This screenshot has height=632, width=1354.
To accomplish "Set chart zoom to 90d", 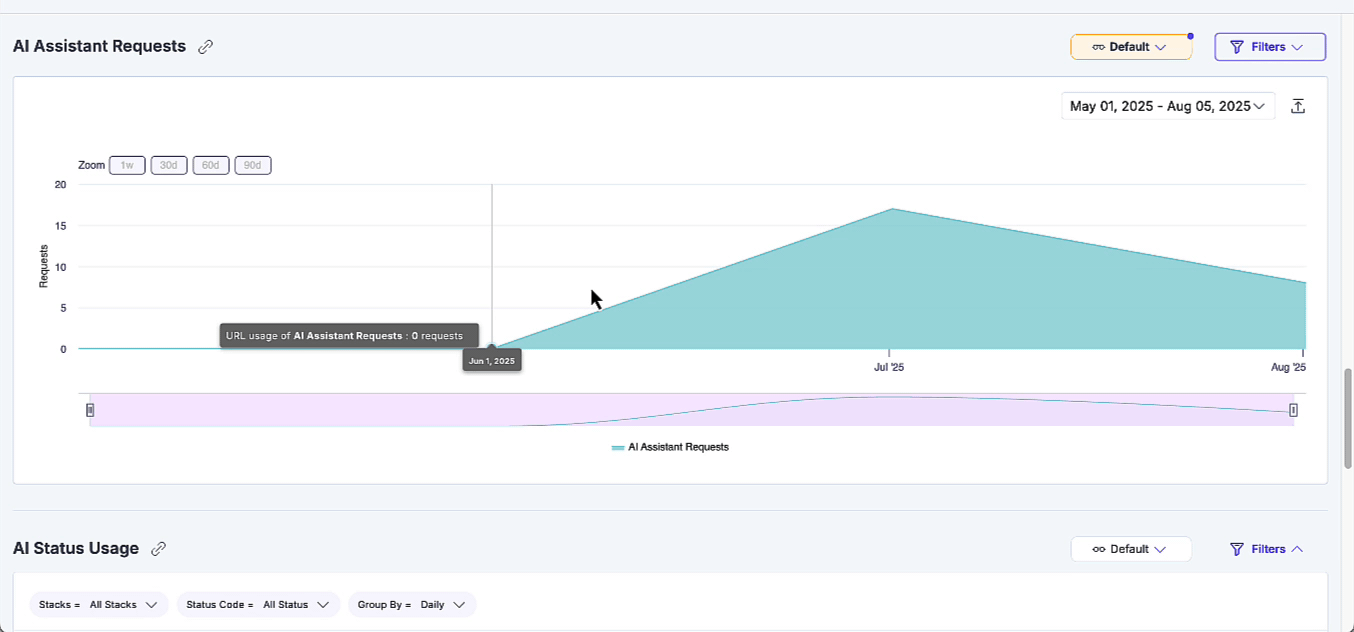I will pyautogui.click(x=253, y=165).
